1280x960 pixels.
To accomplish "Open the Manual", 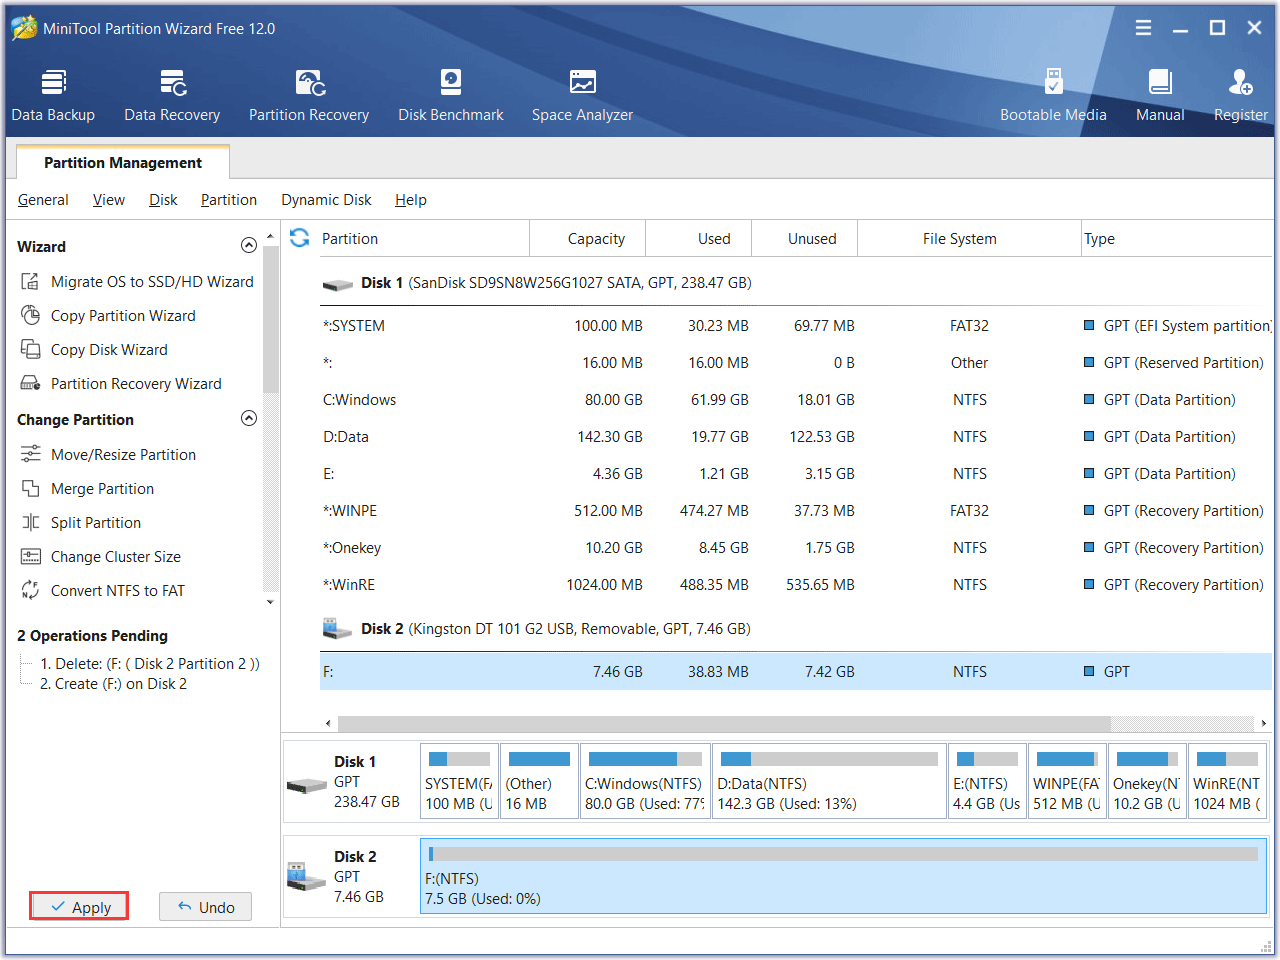I will (1160, 96).
